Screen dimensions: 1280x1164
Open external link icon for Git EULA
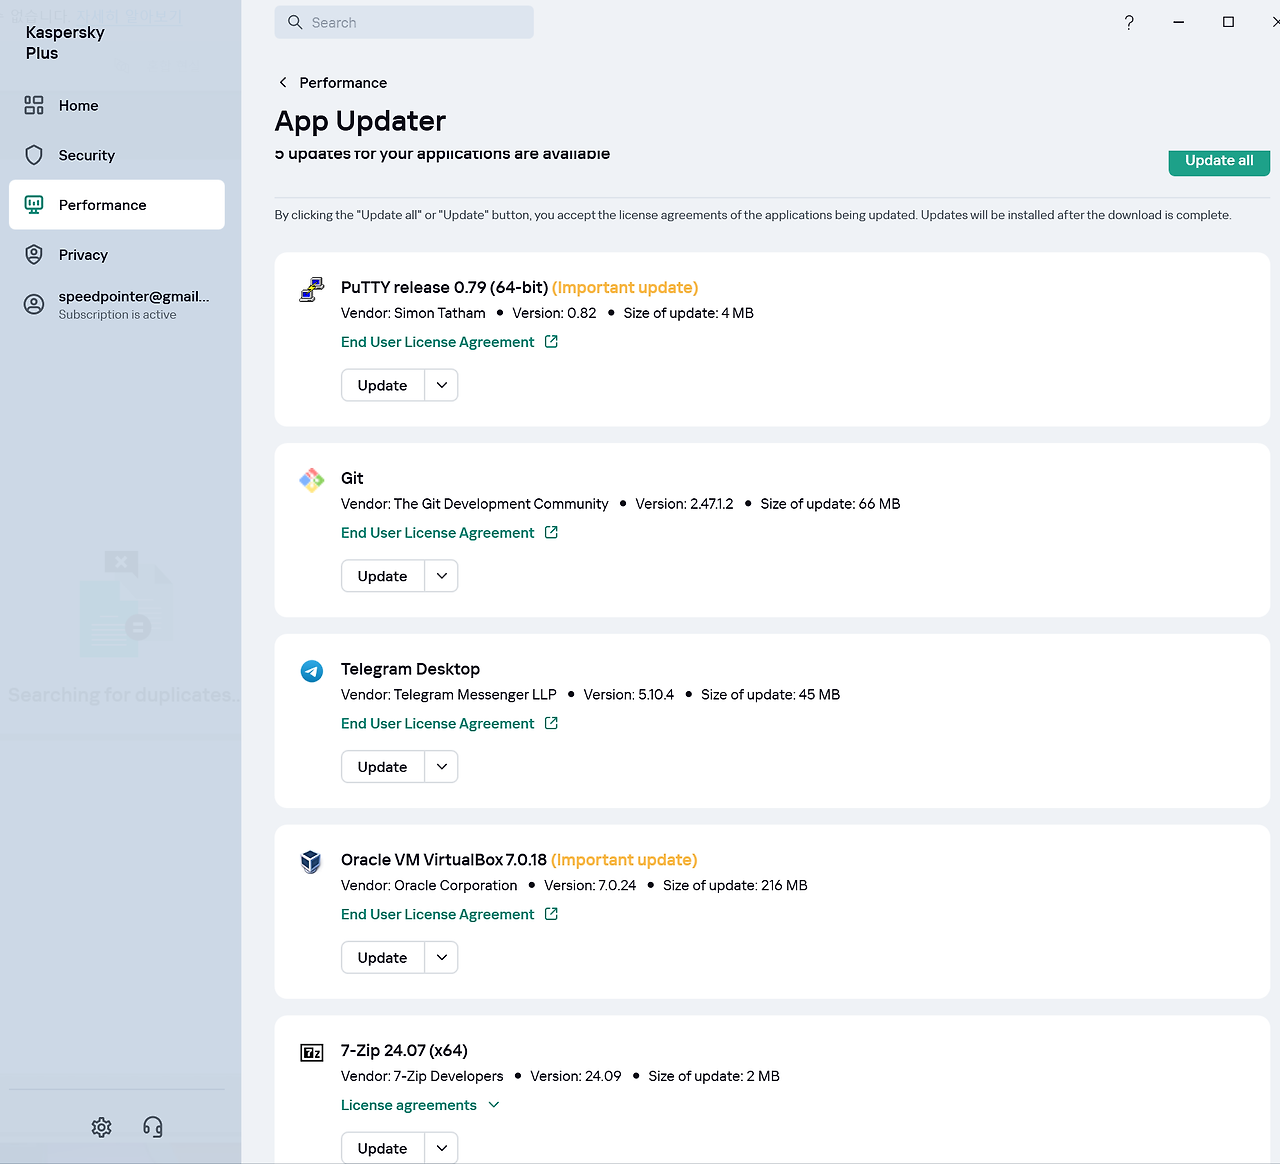pos(551,533)
